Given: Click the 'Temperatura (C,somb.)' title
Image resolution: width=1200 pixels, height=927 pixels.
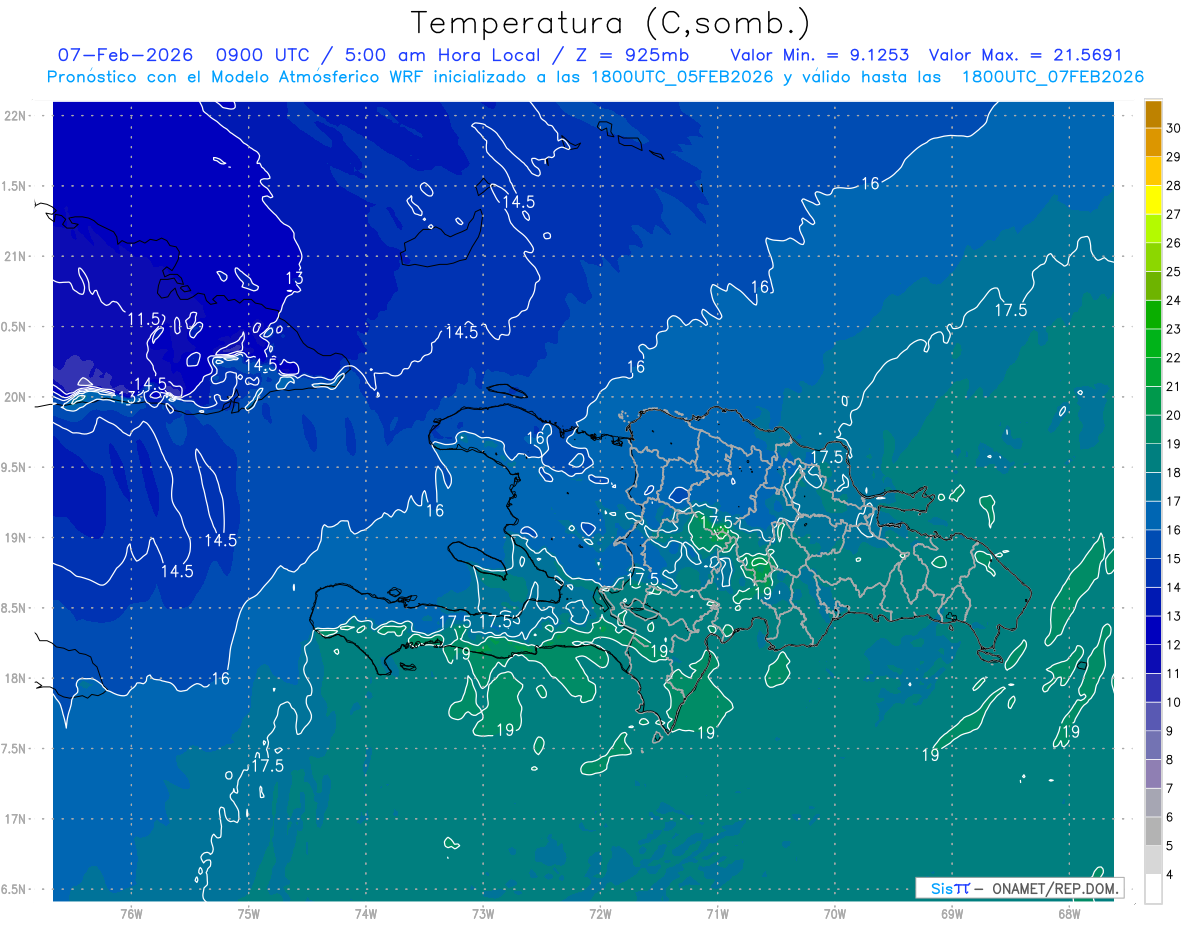Looking at the screenshot, I should 611,23.
